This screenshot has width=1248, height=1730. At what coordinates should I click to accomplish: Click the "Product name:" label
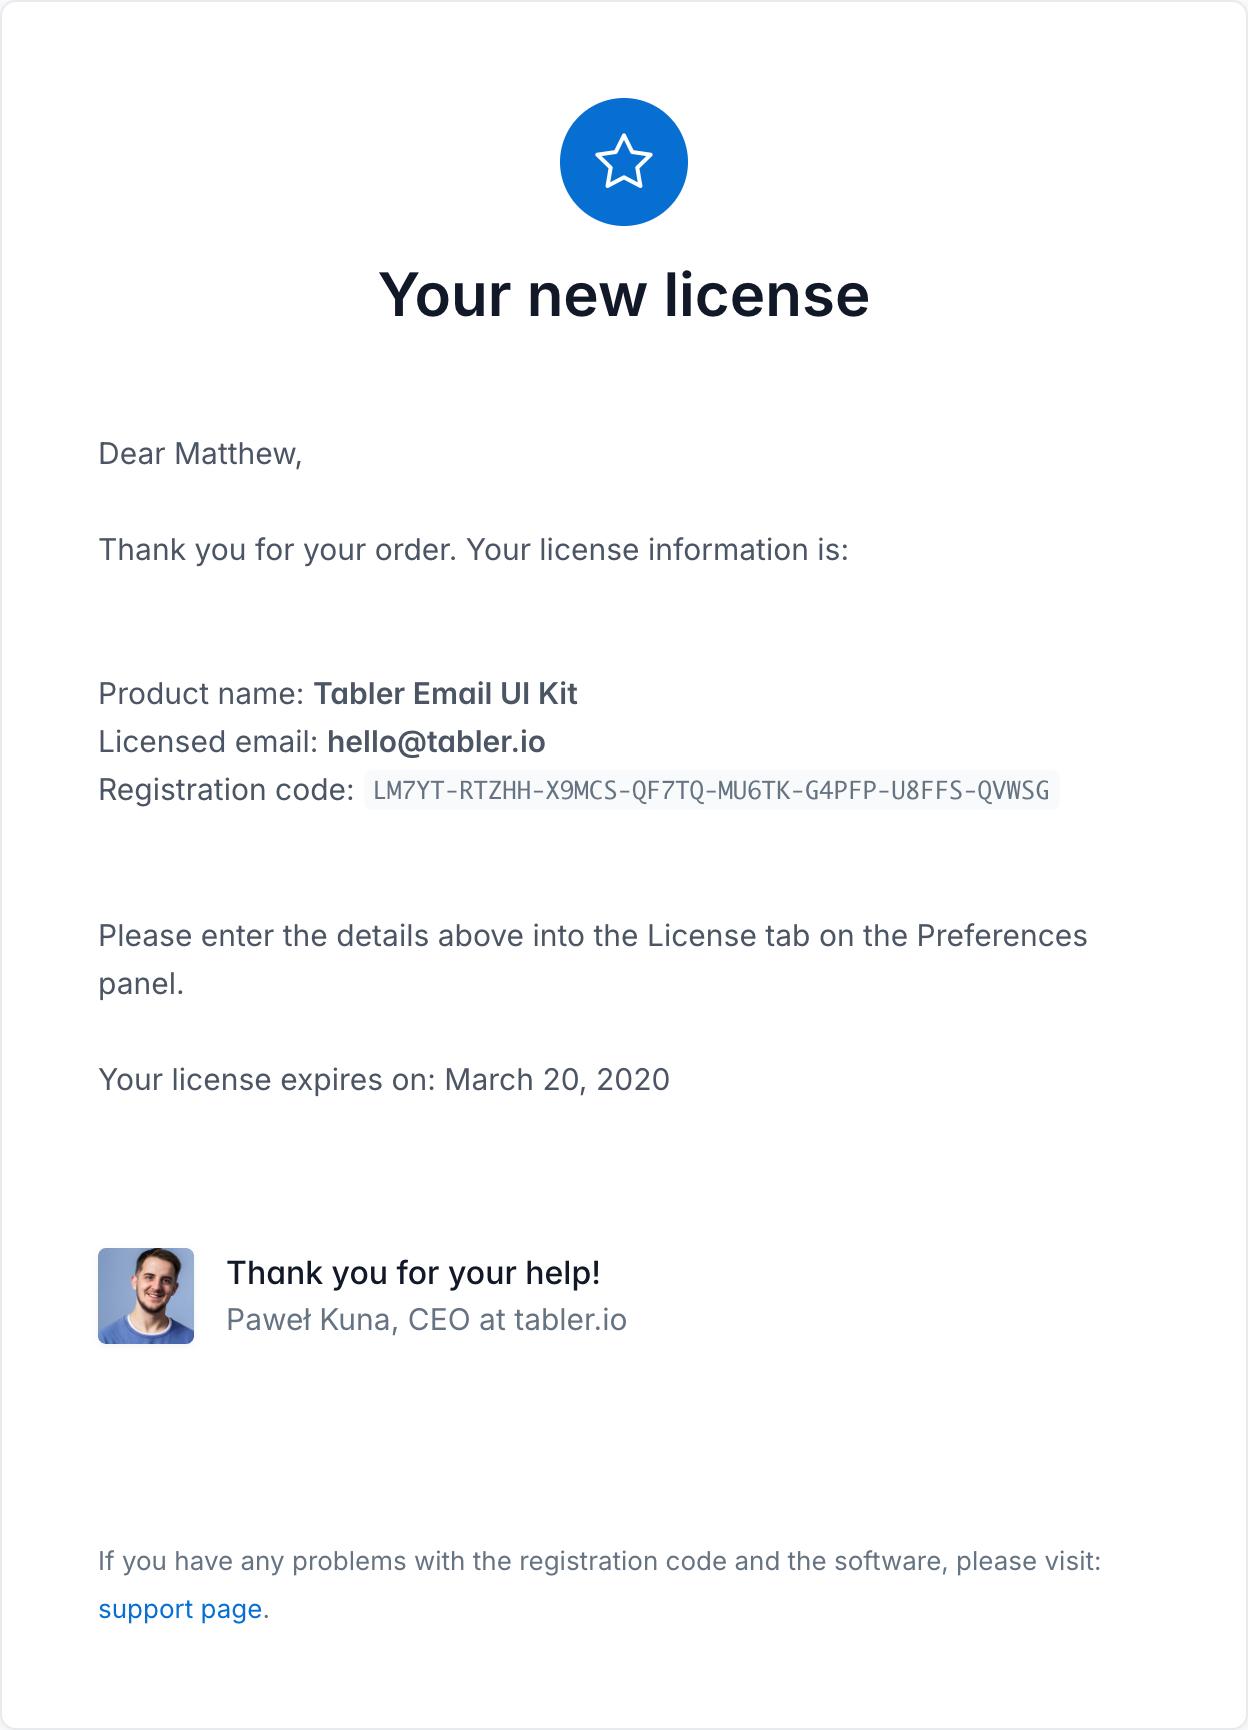(x=201, y=694)
